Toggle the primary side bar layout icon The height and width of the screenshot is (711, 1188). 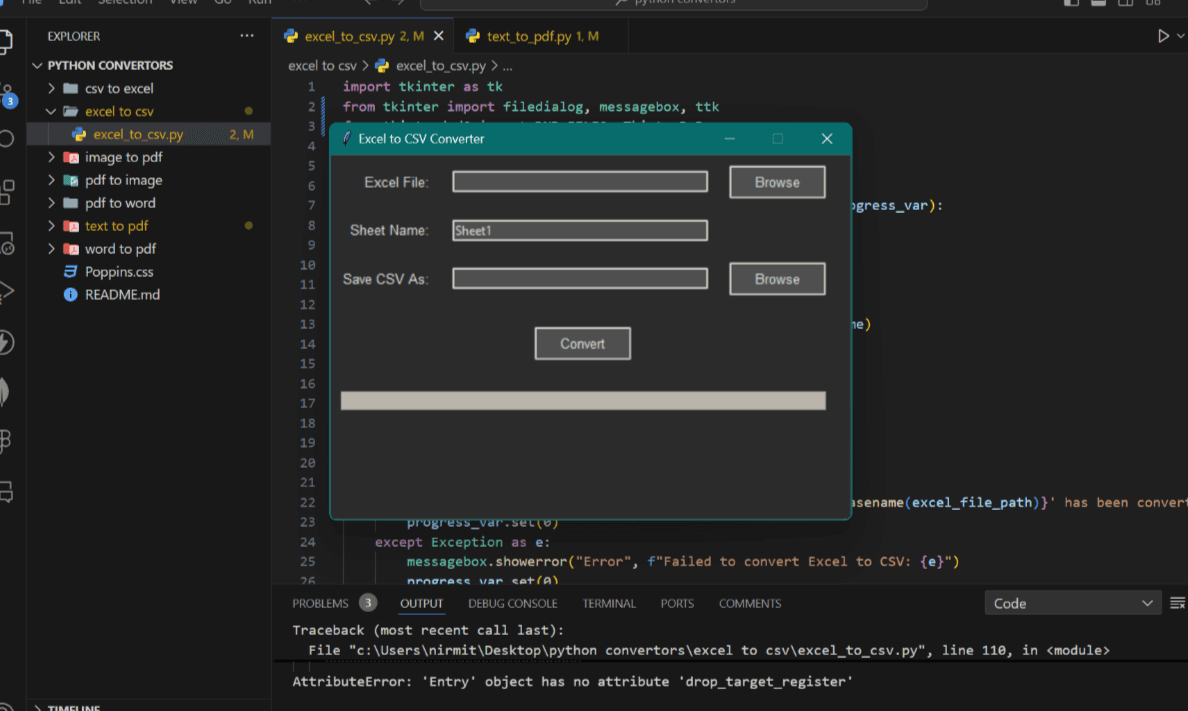[1071, 3]
